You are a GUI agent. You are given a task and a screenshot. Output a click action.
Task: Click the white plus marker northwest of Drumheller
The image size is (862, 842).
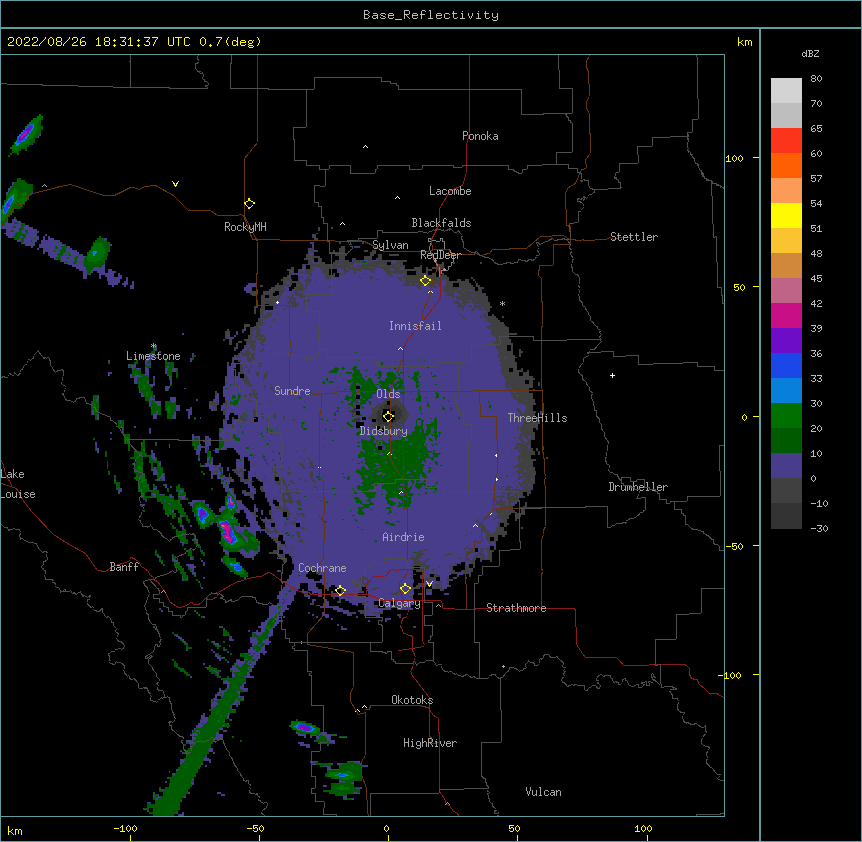pyautogui.click(x=612, y=375)
